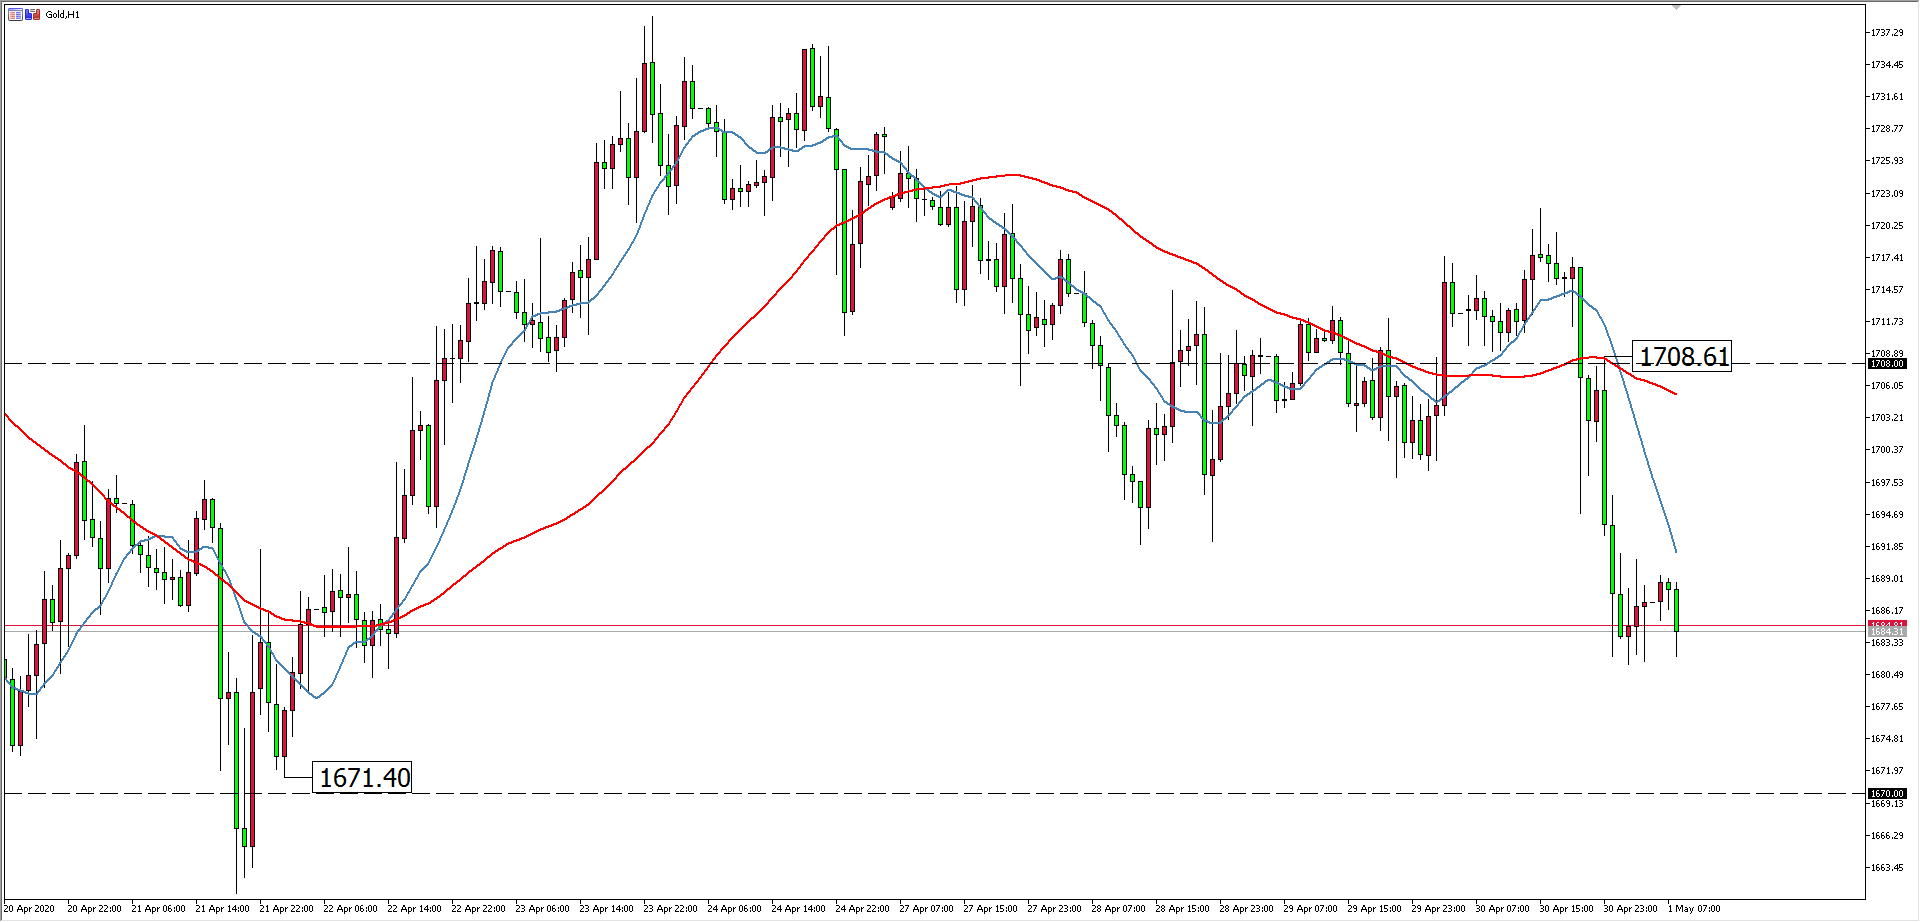Click the 1708.61 price label box
Viewport: 1920px width, 922px height.
pos(1683,356)
